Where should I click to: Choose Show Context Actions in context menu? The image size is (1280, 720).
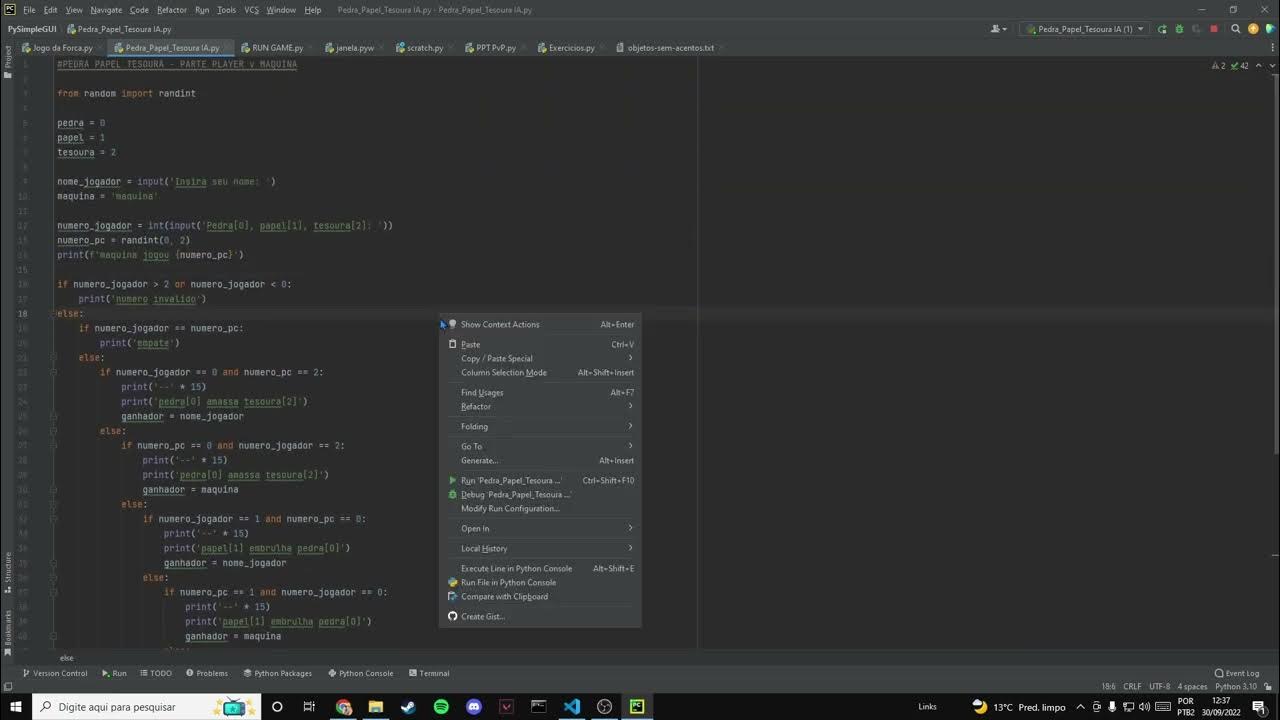(540, 325)
